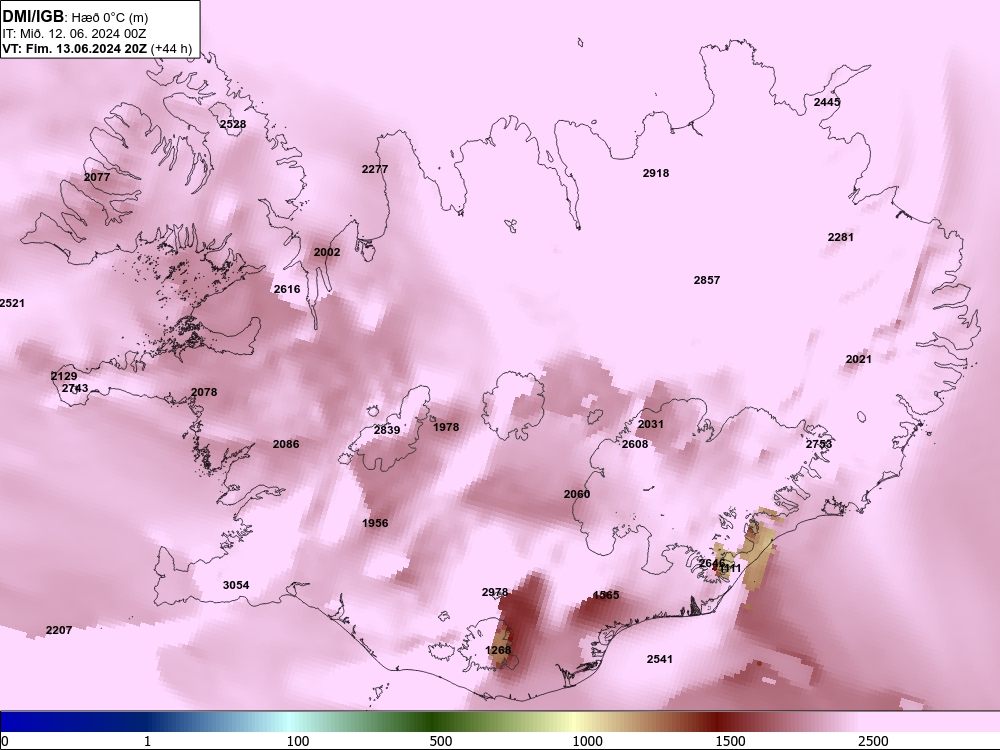Screen dimensions: 1000x750
Task: Click the 2541 height value
Action: pyautogui.click(x=659, y=659)
